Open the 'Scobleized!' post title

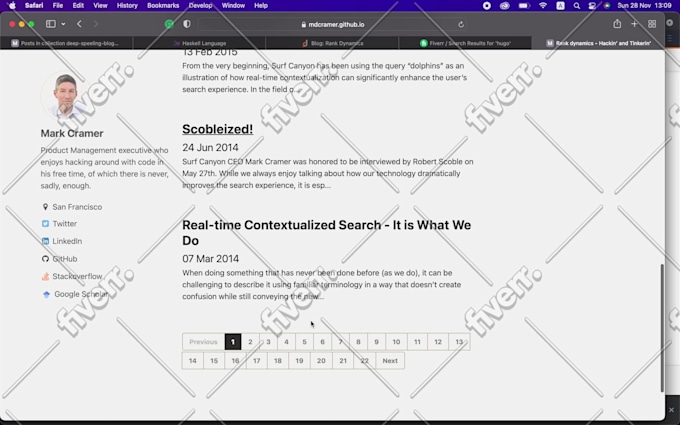point(217,129)
